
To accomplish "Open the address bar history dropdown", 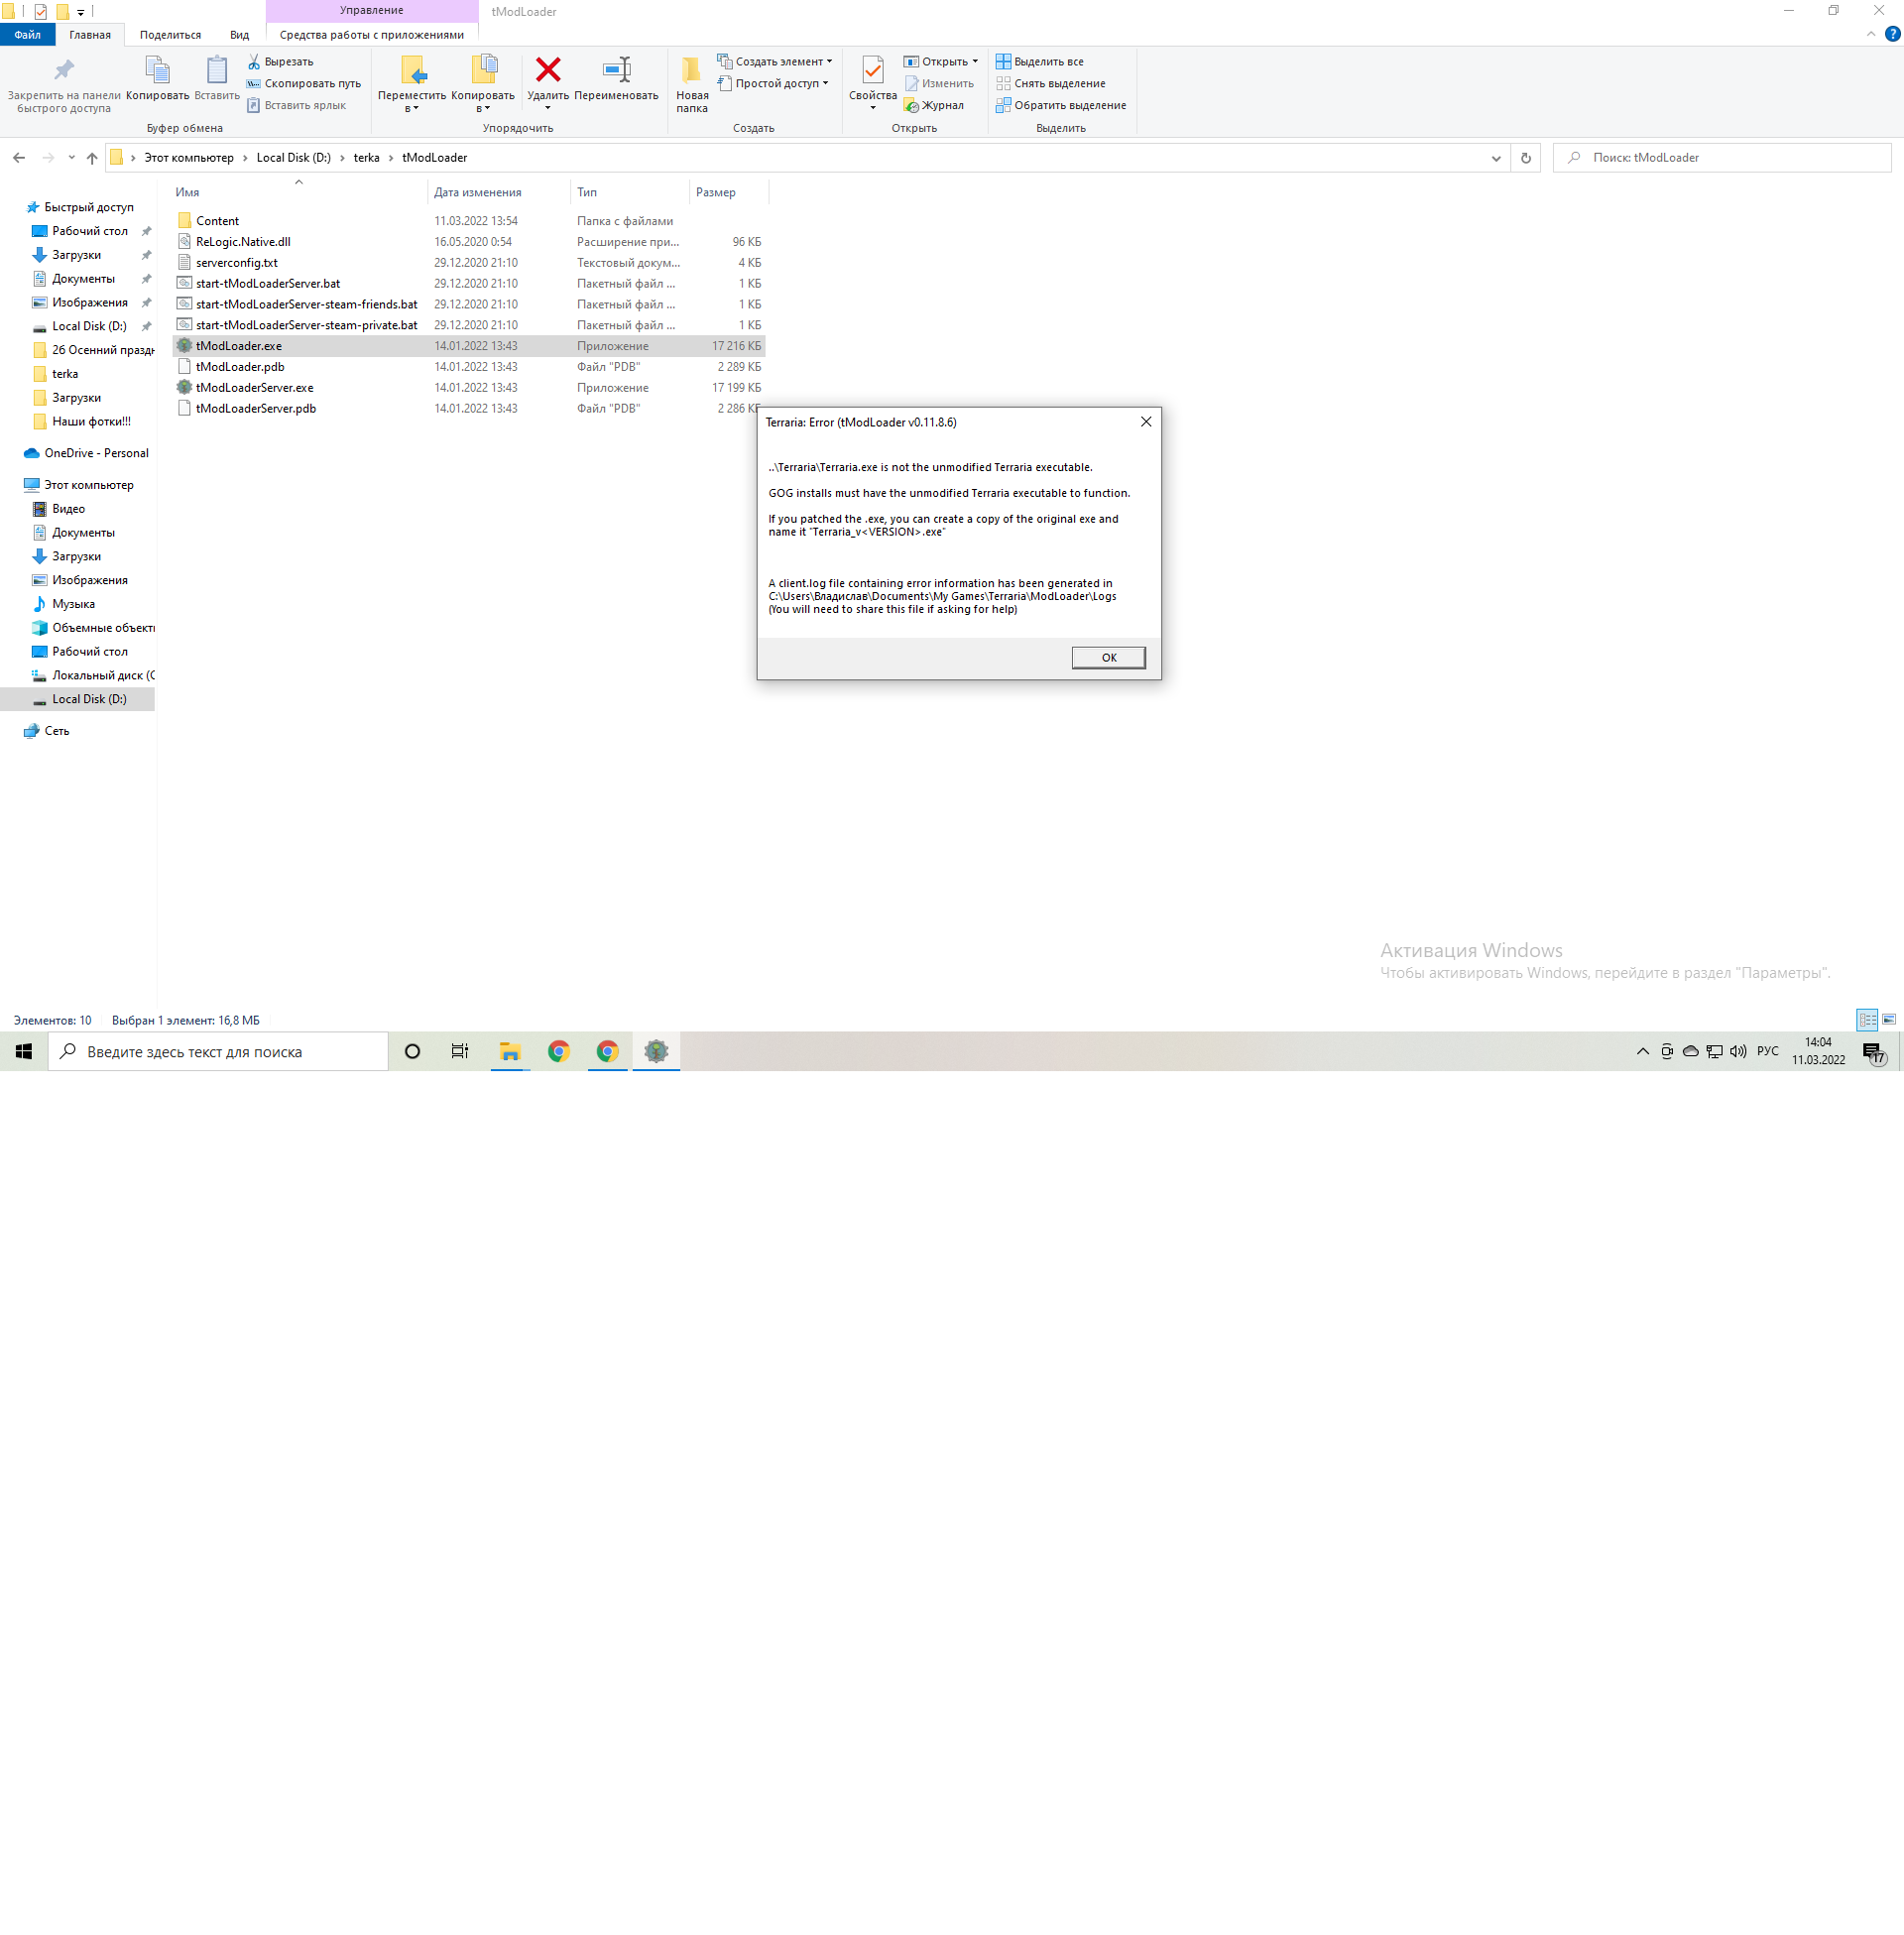I will point(1495,157).
